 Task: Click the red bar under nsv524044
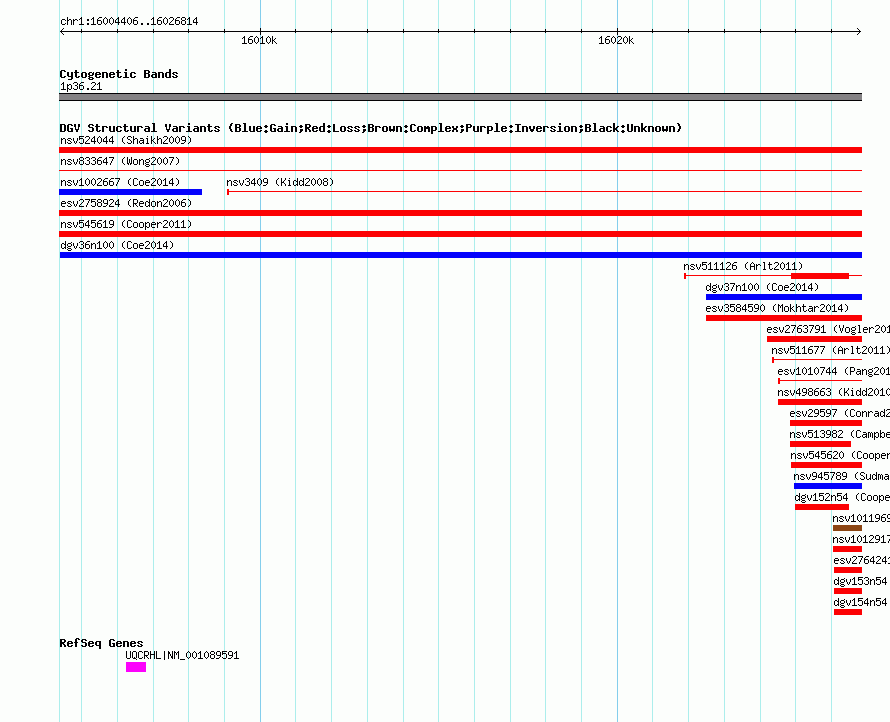click(460, 150)
